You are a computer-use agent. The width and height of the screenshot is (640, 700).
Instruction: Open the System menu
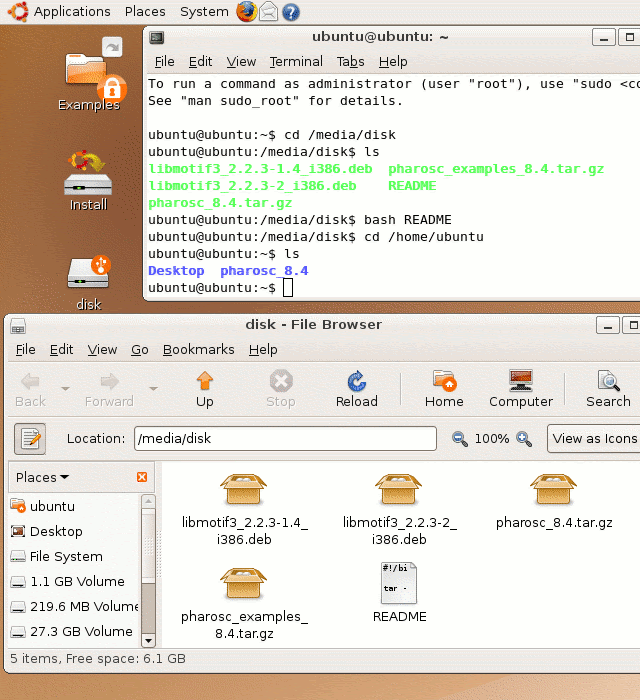point(204,12)
